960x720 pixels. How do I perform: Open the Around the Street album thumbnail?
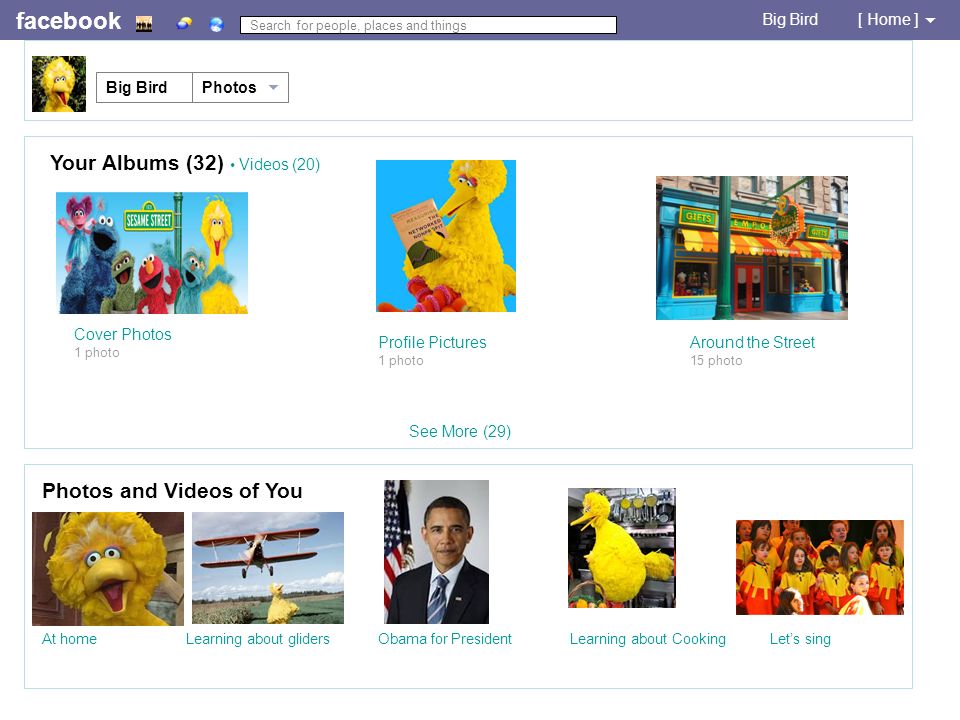(752, 248)
